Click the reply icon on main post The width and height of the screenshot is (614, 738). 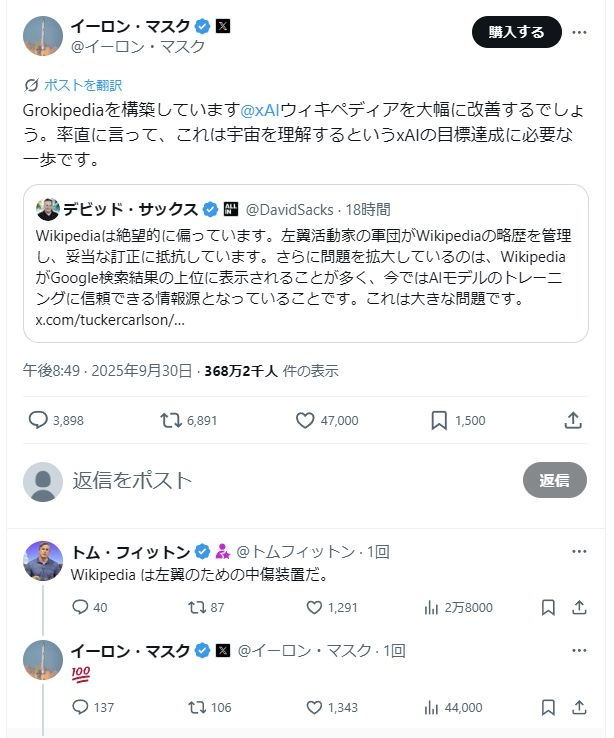point(38,421)
